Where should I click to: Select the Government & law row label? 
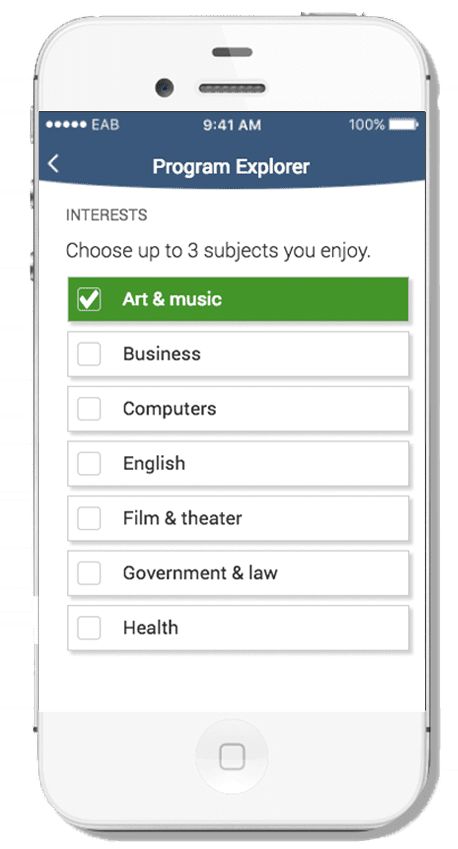coord(200,573)
